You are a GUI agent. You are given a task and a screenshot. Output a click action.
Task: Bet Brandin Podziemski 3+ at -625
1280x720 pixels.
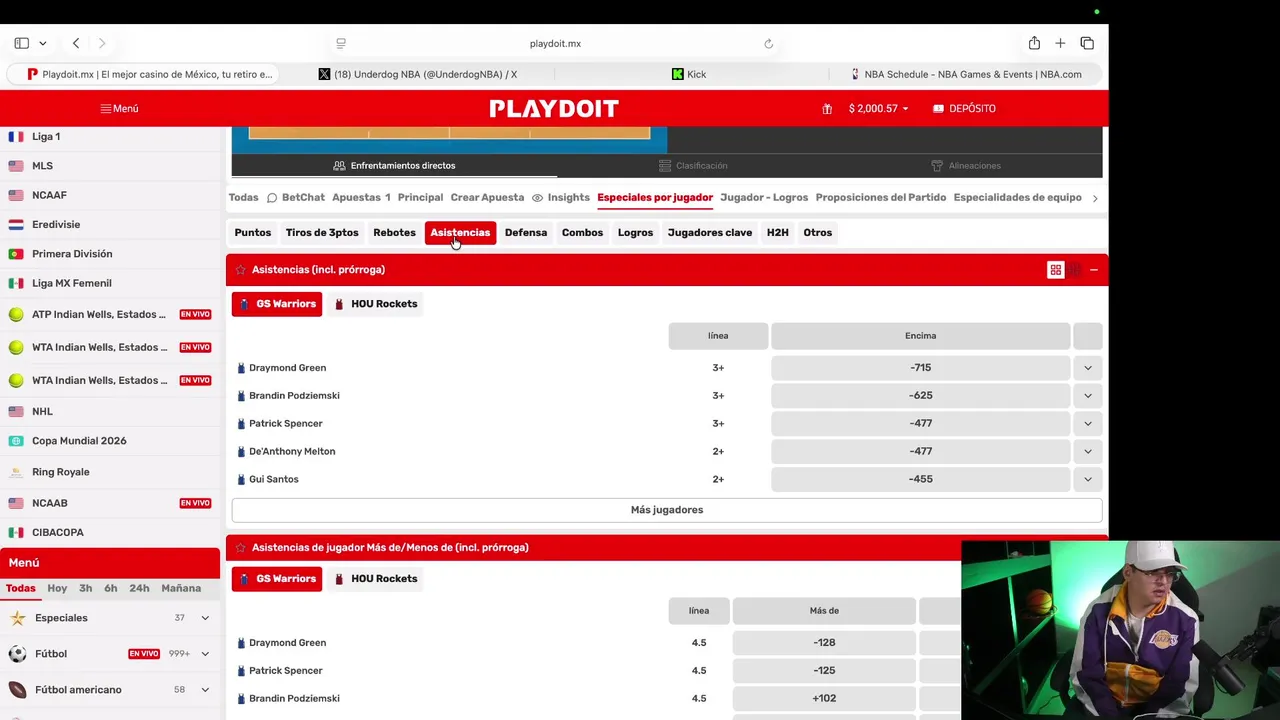[x=921, y=396]
